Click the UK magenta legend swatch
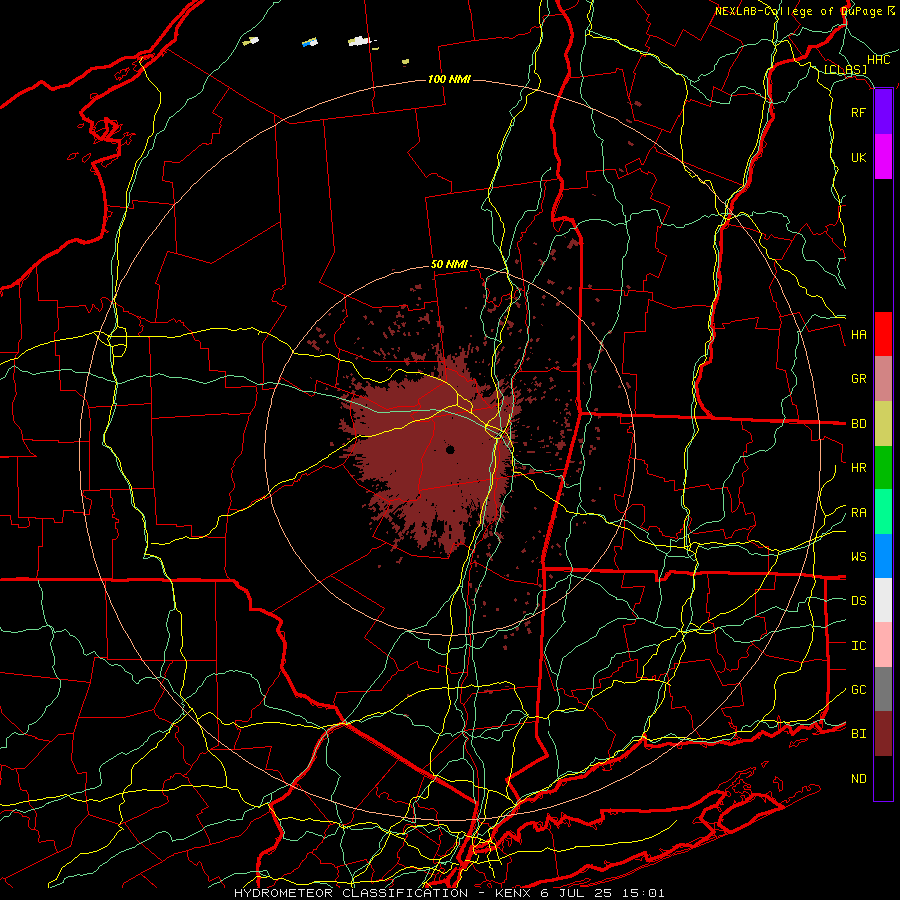 [883, 157]
